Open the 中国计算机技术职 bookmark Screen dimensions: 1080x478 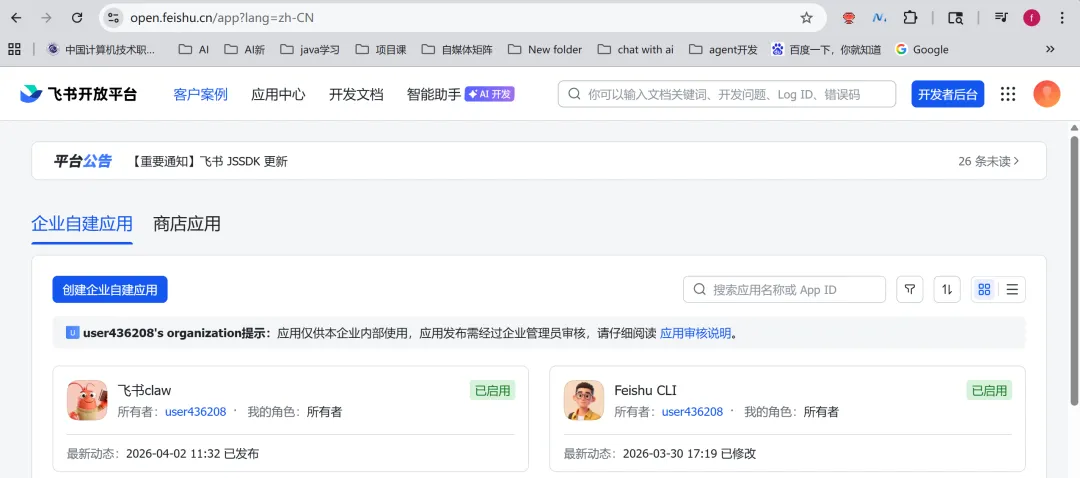click(101, 49)
